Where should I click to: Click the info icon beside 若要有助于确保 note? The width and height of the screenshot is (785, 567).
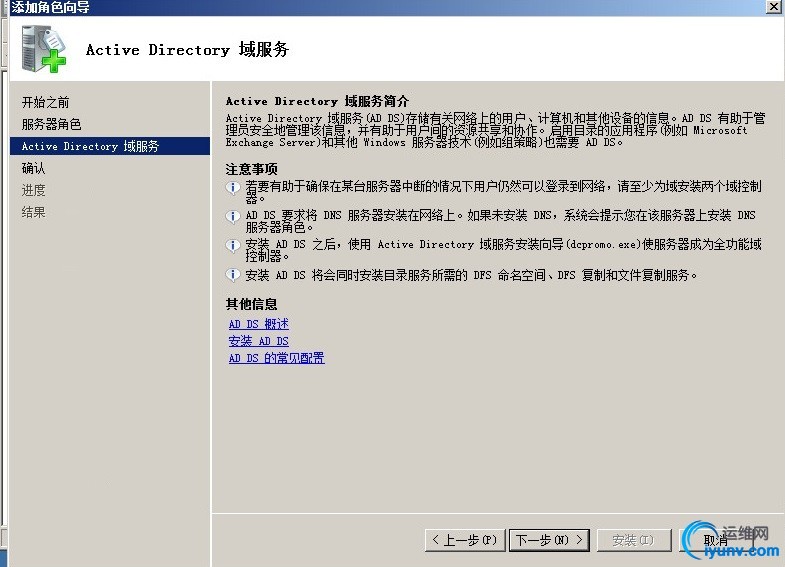(x=232, y=188)
